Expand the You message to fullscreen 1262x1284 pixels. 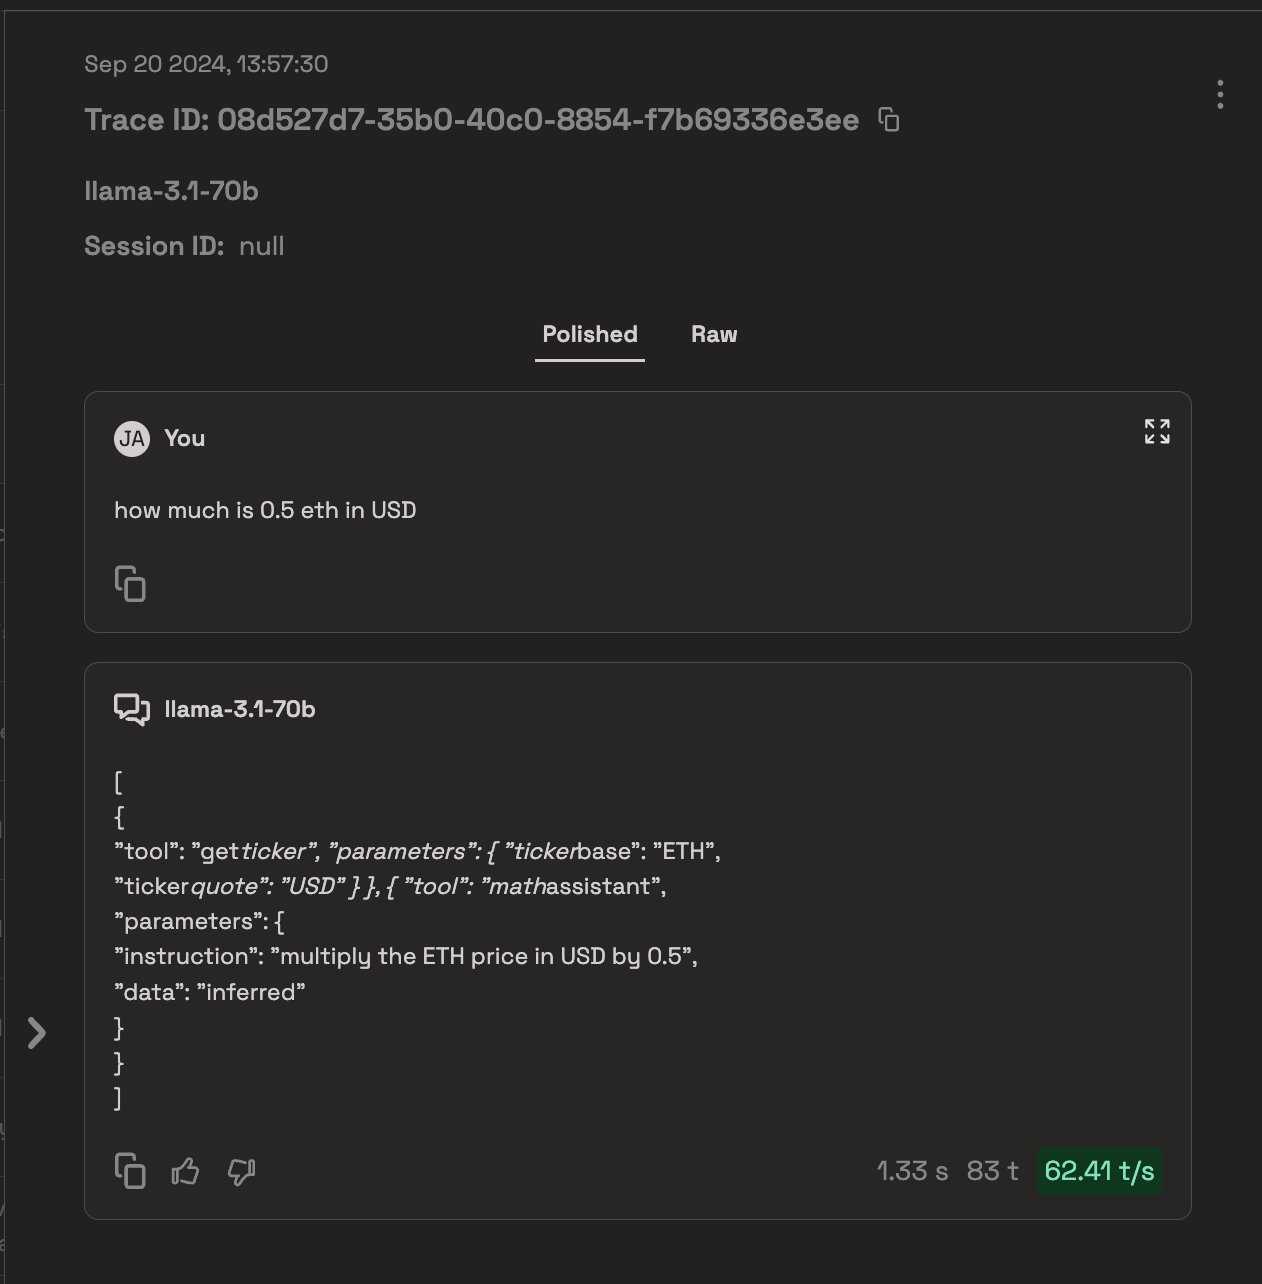click(x=1157, y=431)
